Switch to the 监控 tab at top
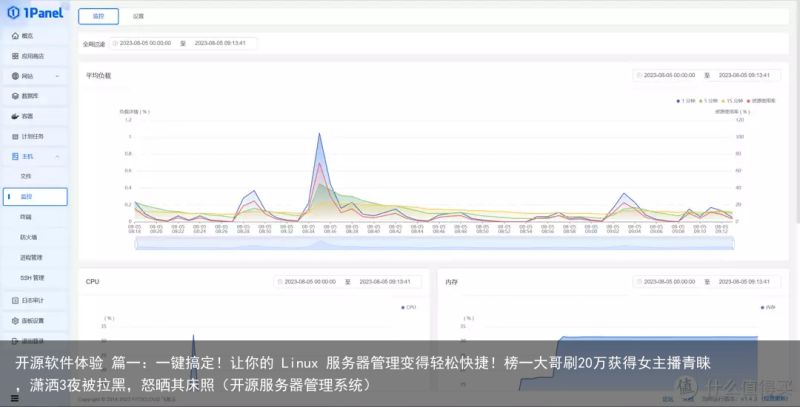The width and height of the screenshot is (800, 407). pos(98,16)
